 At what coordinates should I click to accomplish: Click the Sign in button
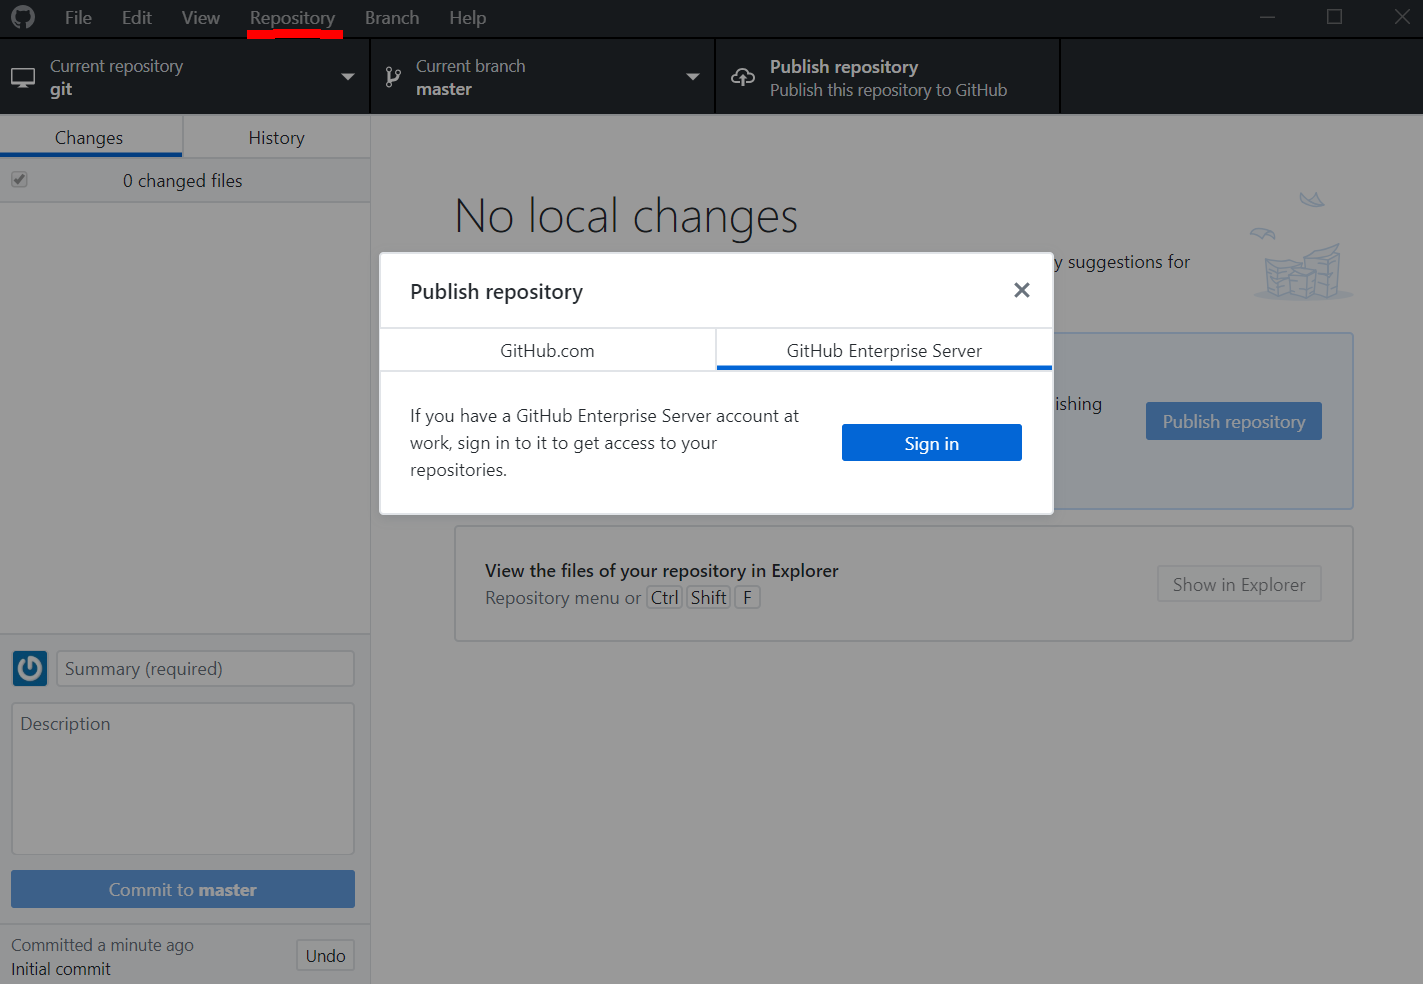pyautogui.click(x=932, y=443)
